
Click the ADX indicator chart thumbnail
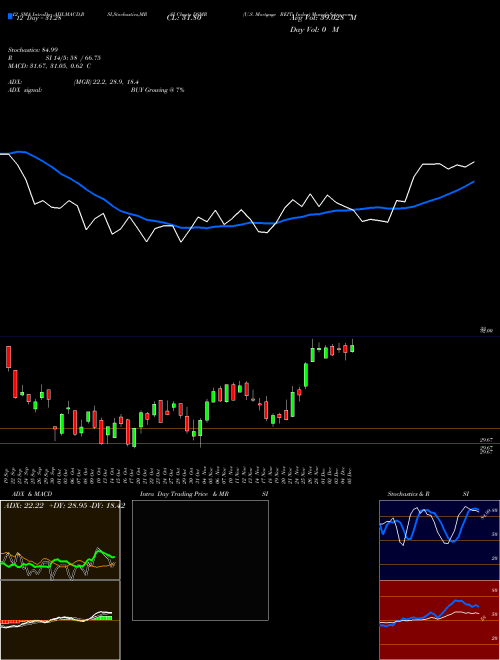coord(60,540)
